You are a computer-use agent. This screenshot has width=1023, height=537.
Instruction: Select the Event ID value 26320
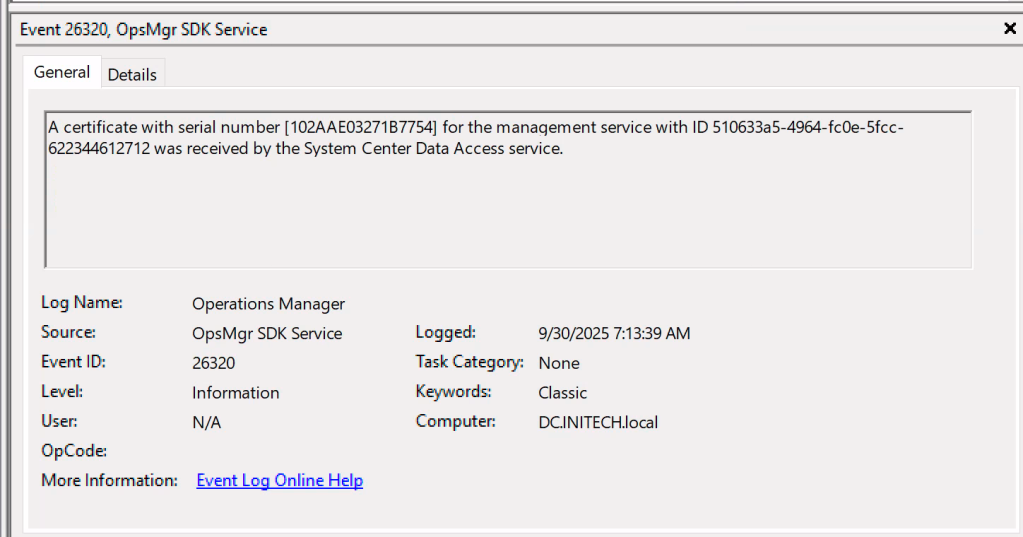point(213,363)
